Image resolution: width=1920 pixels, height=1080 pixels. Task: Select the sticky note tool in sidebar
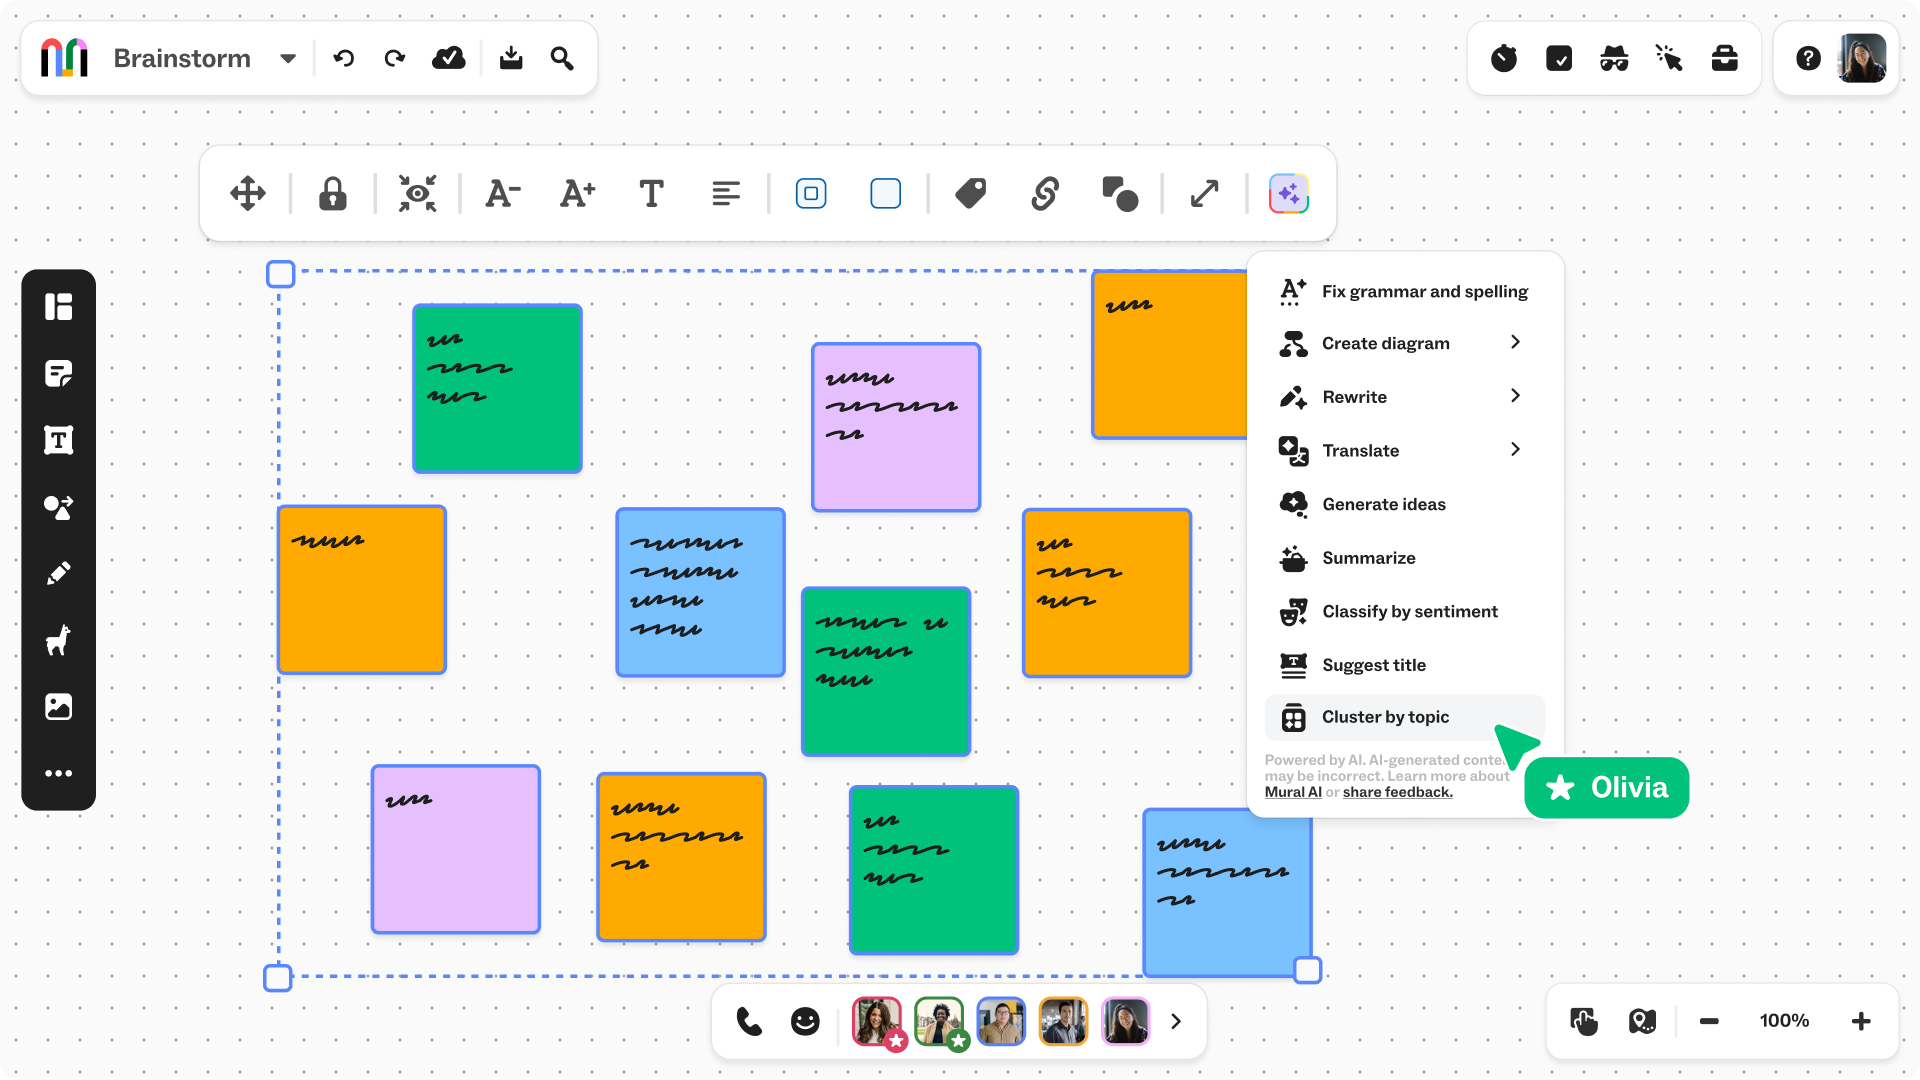pyautogui.click(x=59, y=374)
